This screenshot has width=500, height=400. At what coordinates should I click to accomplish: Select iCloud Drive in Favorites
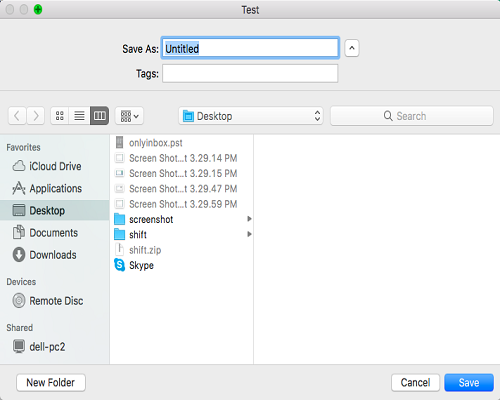coord(54,166)
